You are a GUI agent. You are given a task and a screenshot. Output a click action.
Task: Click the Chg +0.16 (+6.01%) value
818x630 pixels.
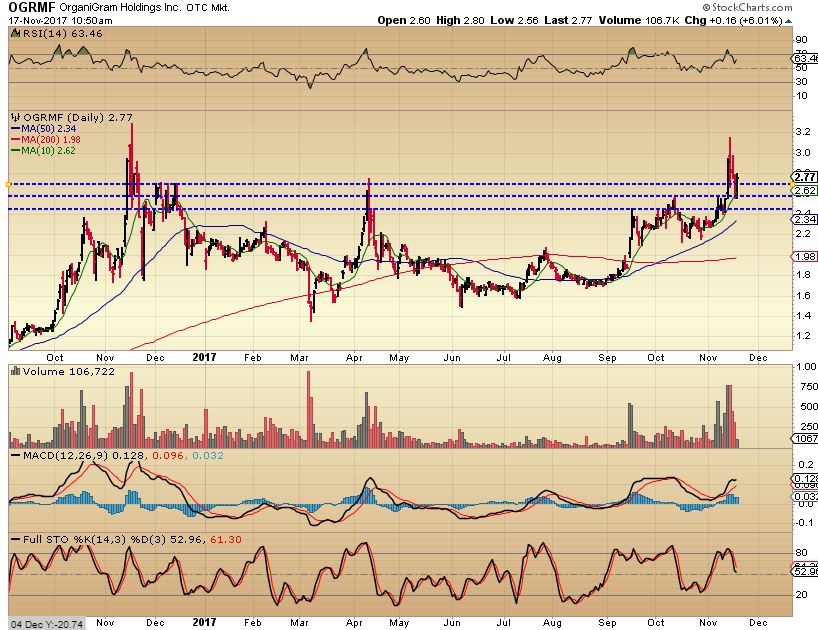733,20
